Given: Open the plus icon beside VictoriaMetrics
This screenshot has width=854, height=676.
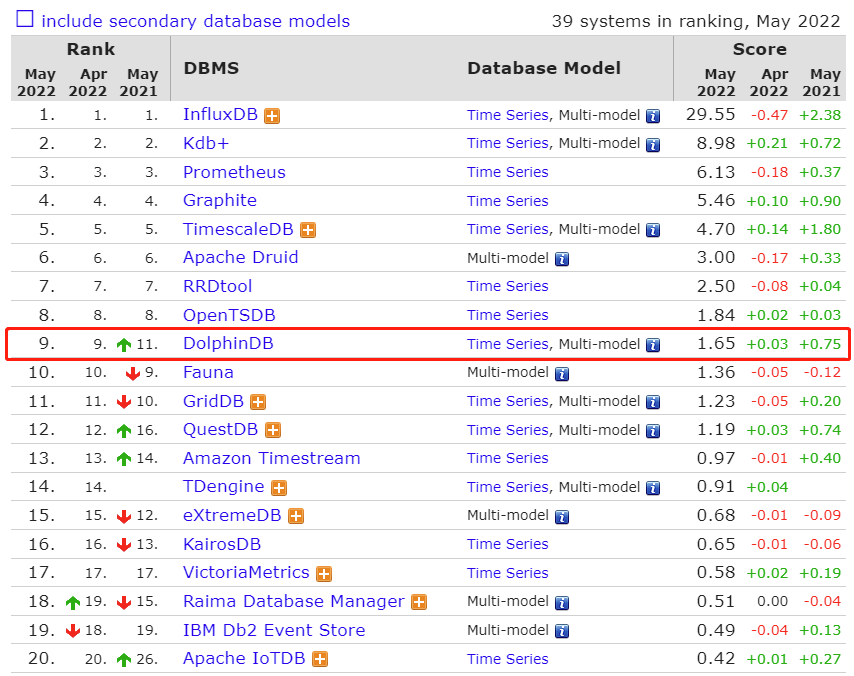Looking at the screenshot, I should [324, 574].
